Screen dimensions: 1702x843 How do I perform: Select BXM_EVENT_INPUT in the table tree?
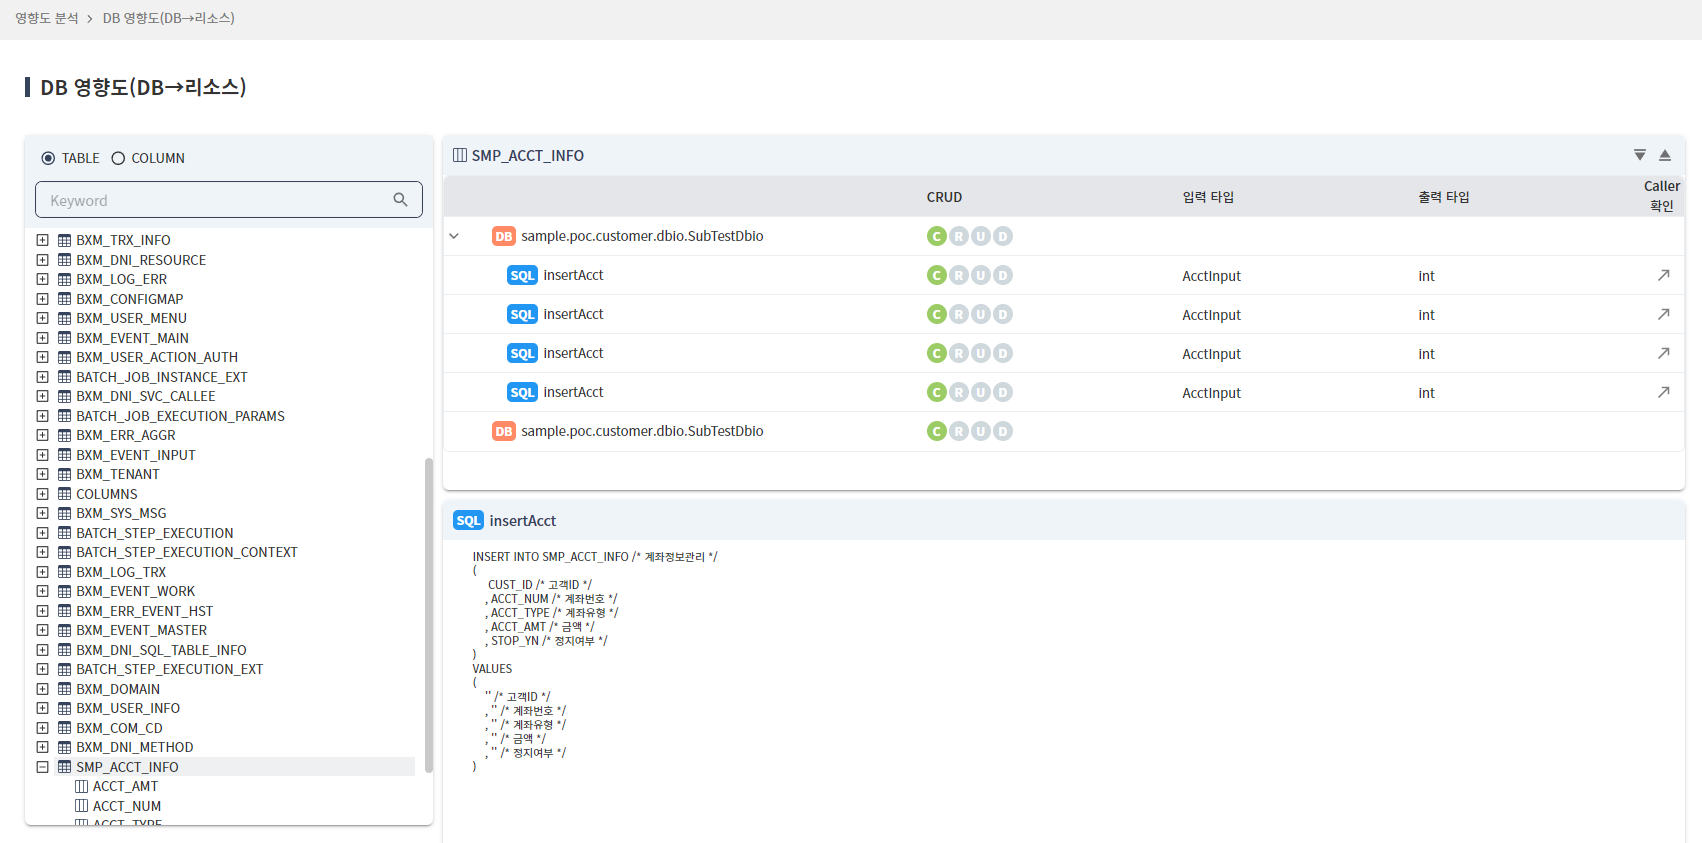(136, 455)
